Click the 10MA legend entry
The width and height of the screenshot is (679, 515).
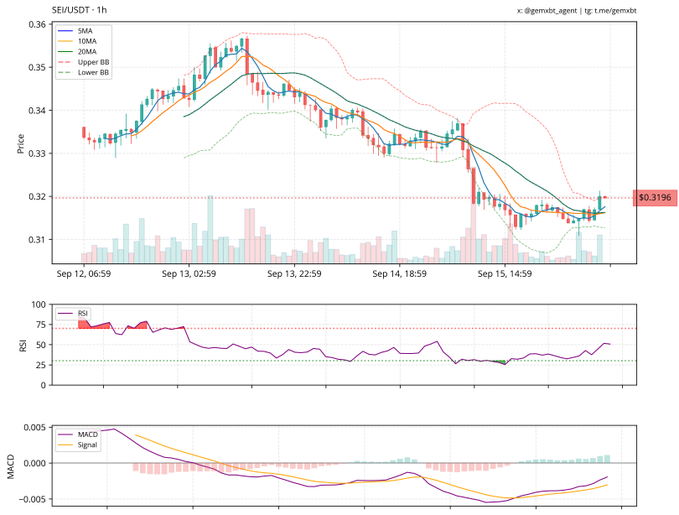[86, 42]
